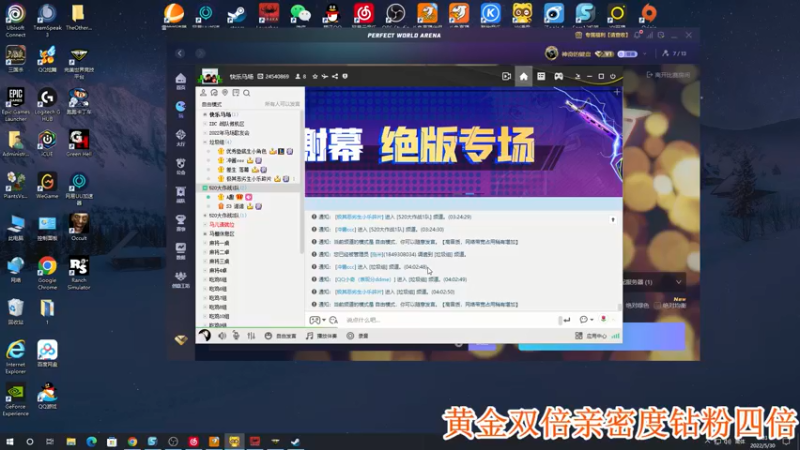The width and height of the screenshot is (800, 450).
Task: Open Steam from the top dock
Action: (x=237, y=14)
